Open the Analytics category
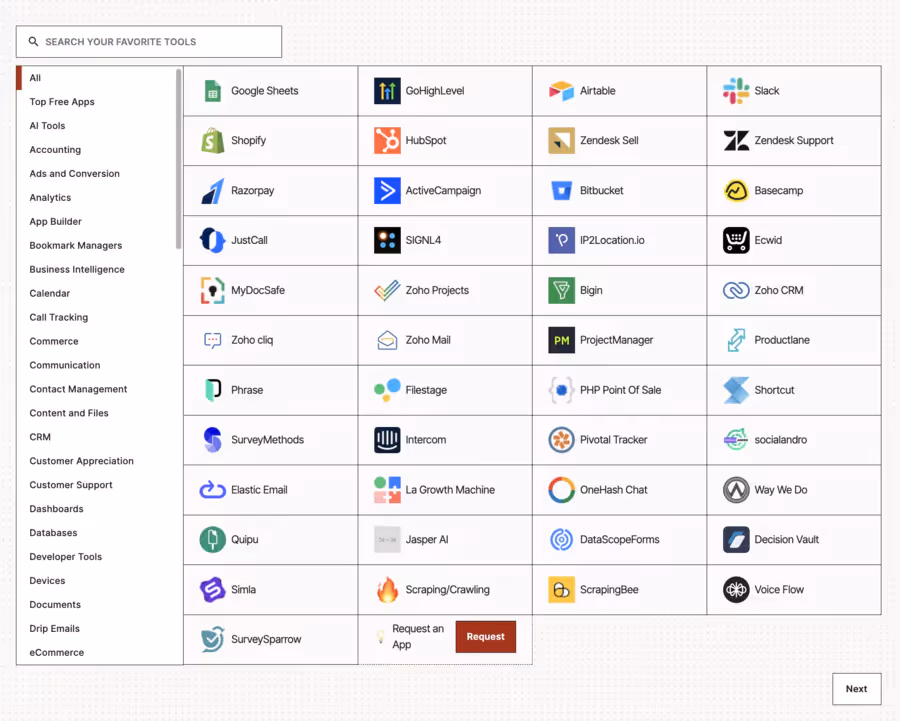 (x=51, y=197)
